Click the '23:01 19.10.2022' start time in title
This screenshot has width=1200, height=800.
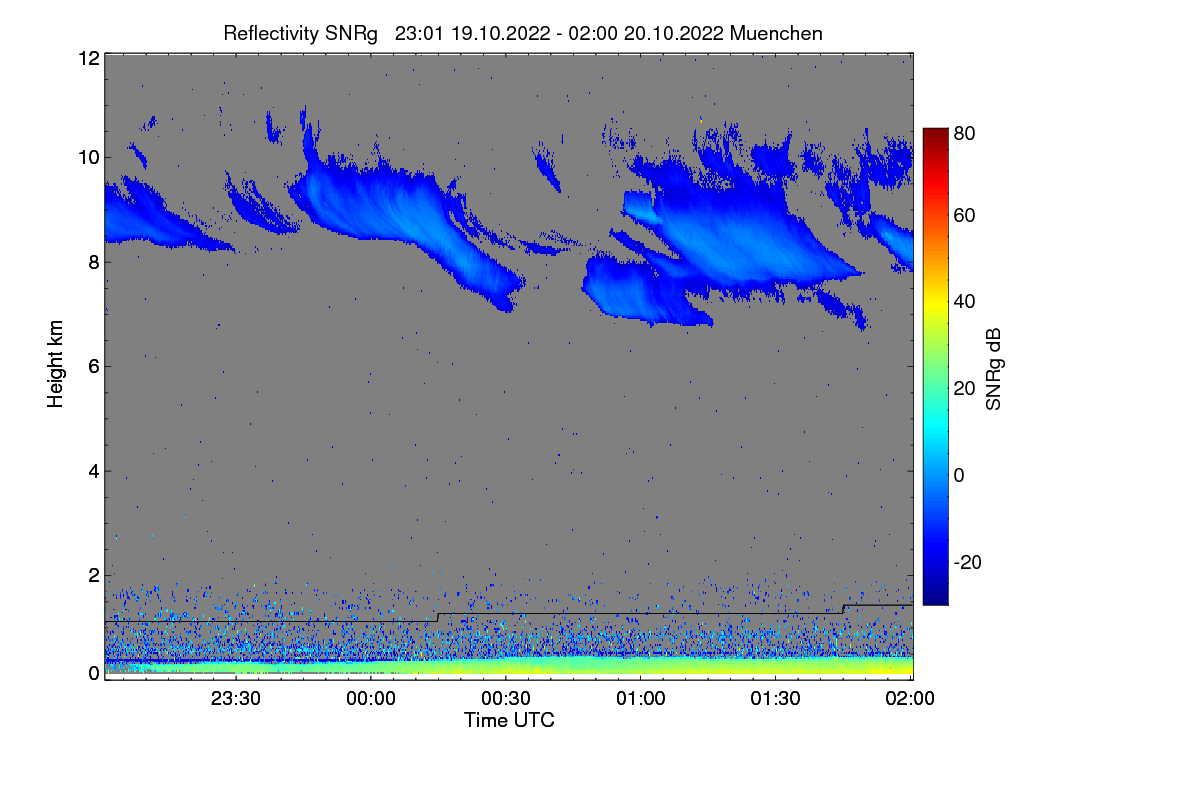[x=472, y=33]
